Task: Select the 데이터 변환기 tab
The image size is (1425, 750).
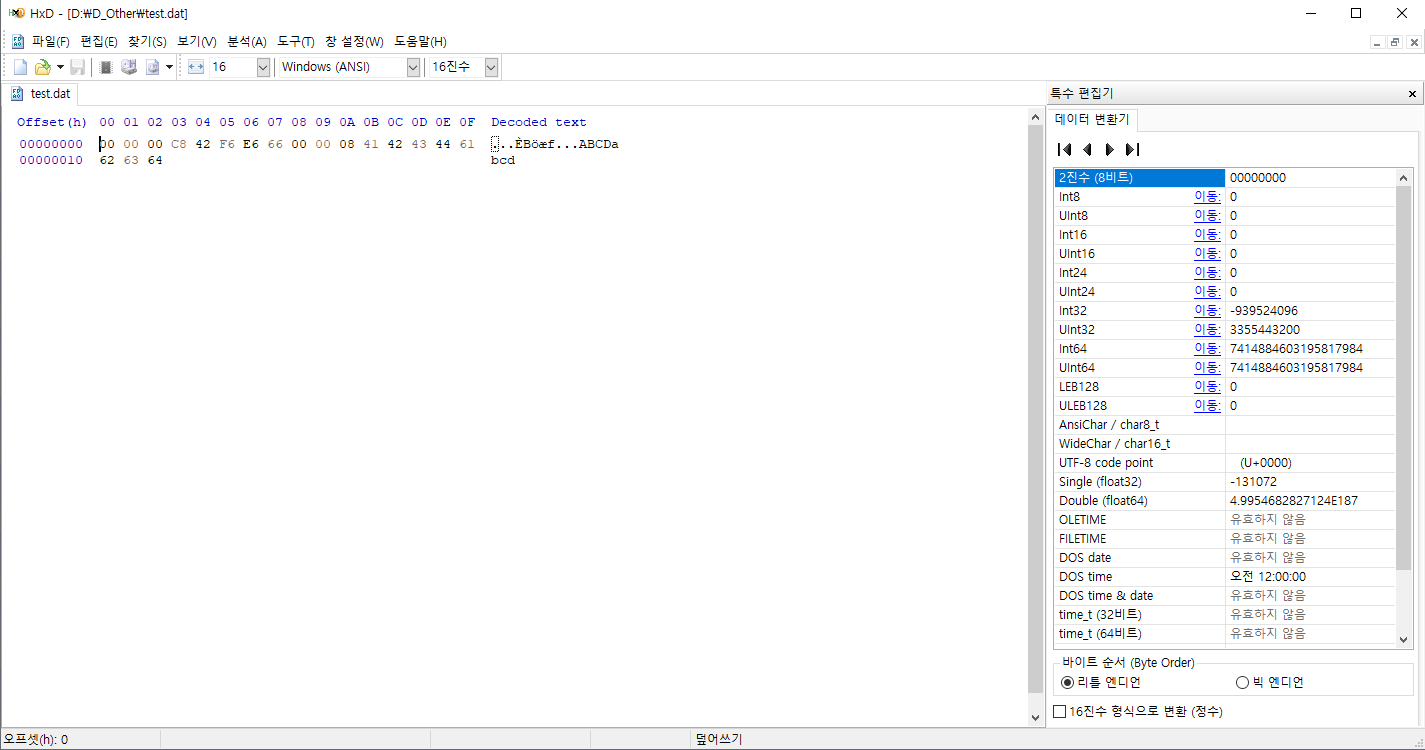Action: click(x=1092, y=119)
